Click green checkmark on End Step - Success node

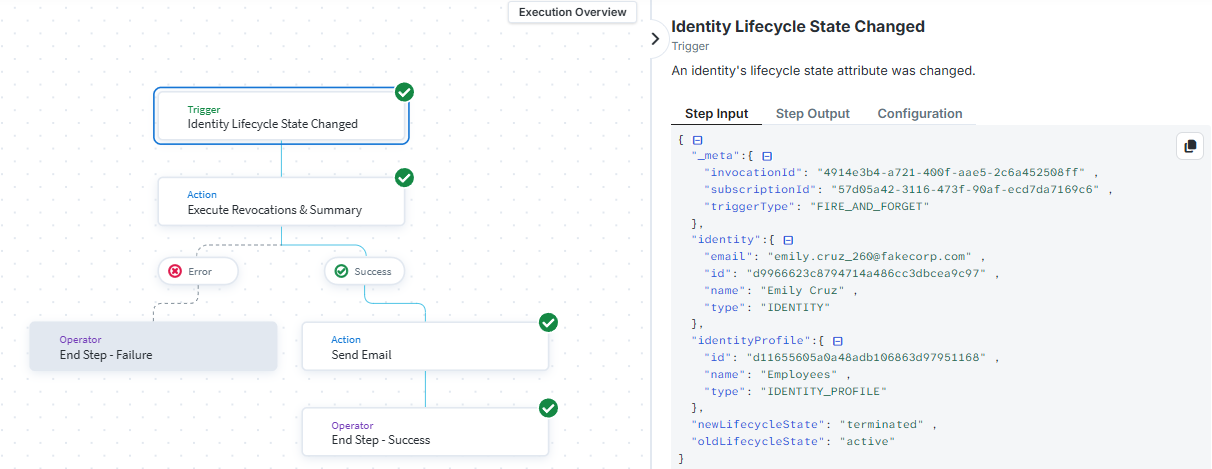click(548, 407)
